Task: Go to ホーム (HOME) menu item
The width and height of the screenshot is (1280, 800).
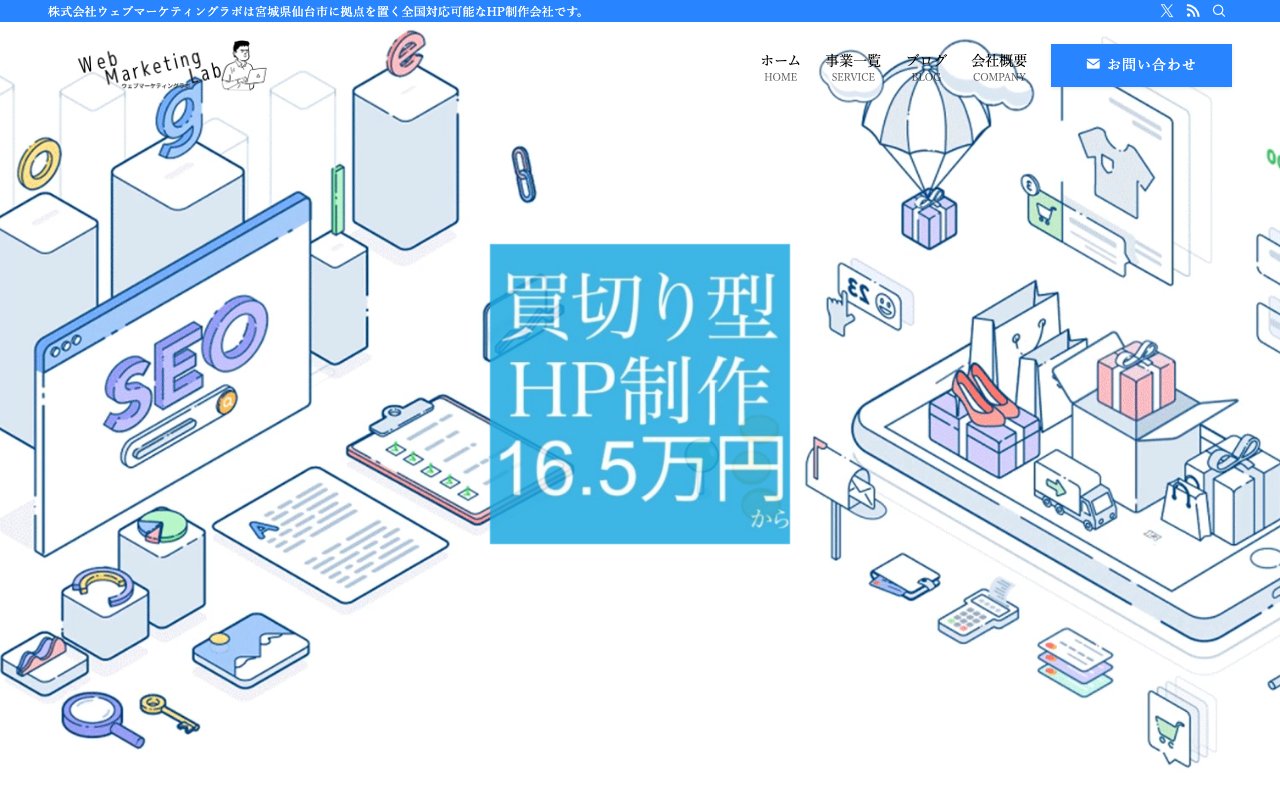Action: point(780,66)
